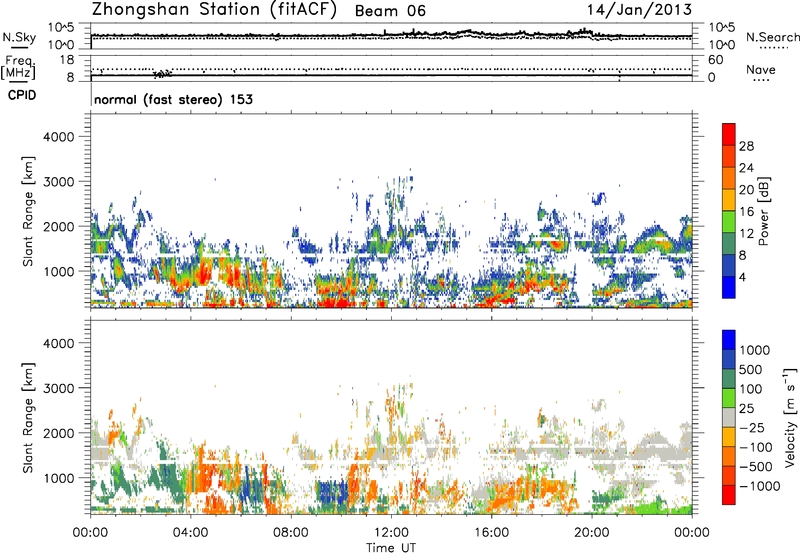
Task: Pick the teal velocity segment between 500 and 100
Action: [x=729, y=379]
